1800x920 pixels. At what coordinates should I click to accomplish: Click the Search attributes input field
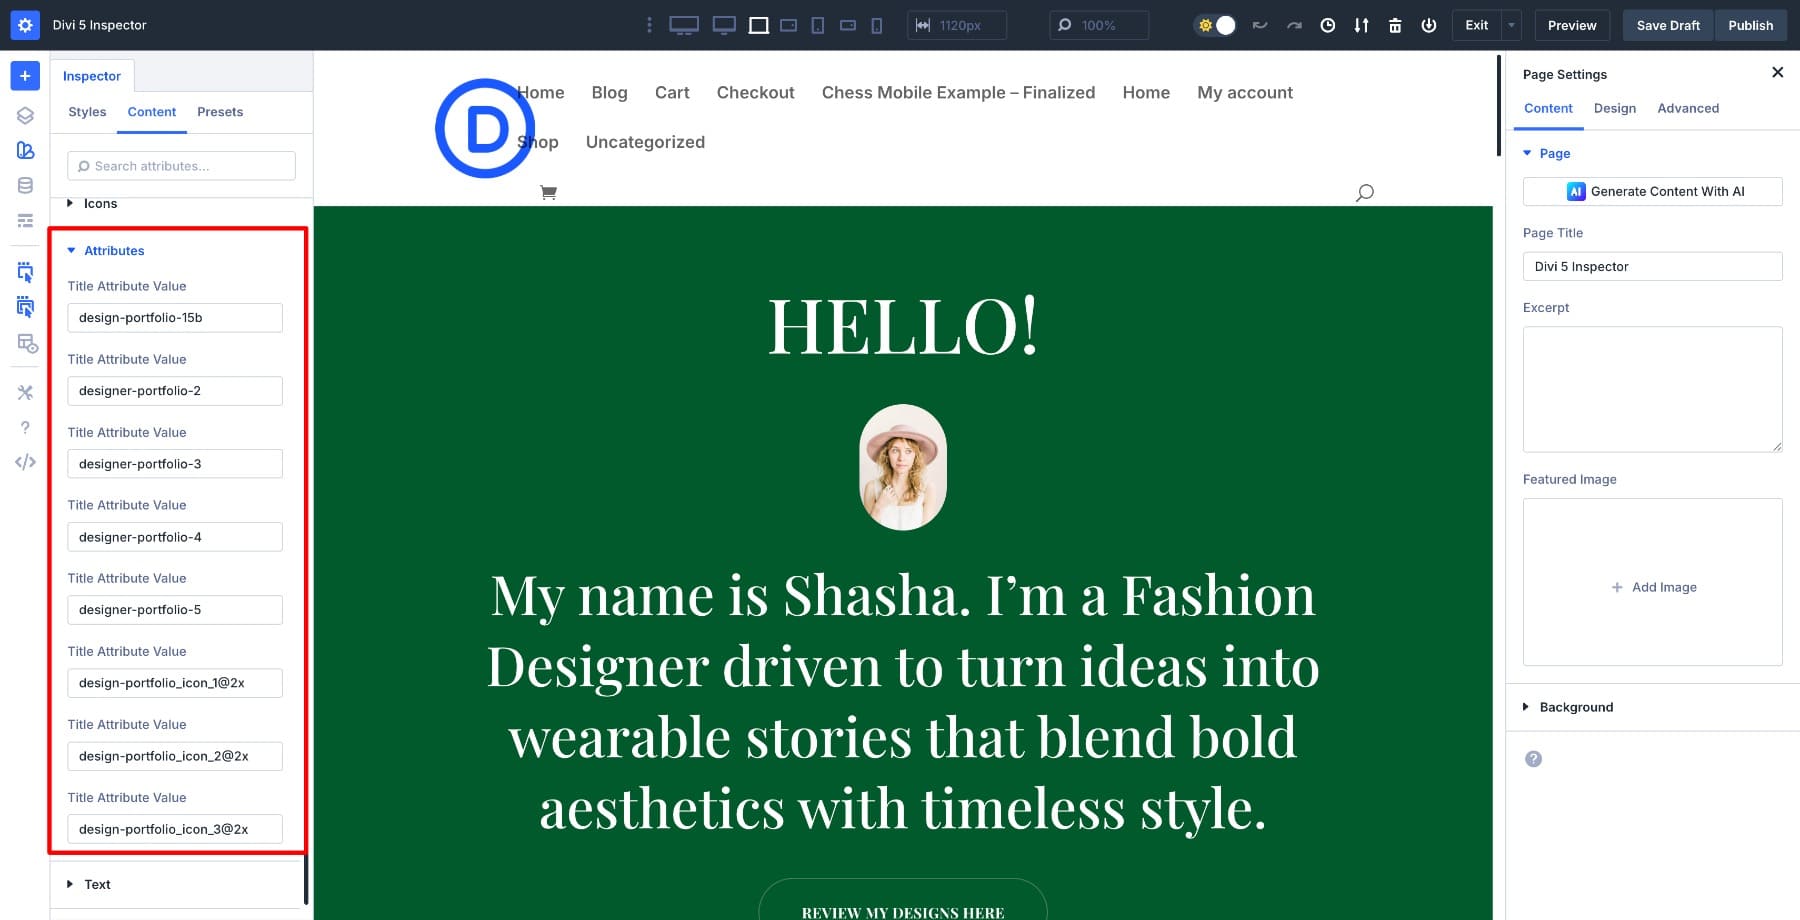[x=182, y=166]
